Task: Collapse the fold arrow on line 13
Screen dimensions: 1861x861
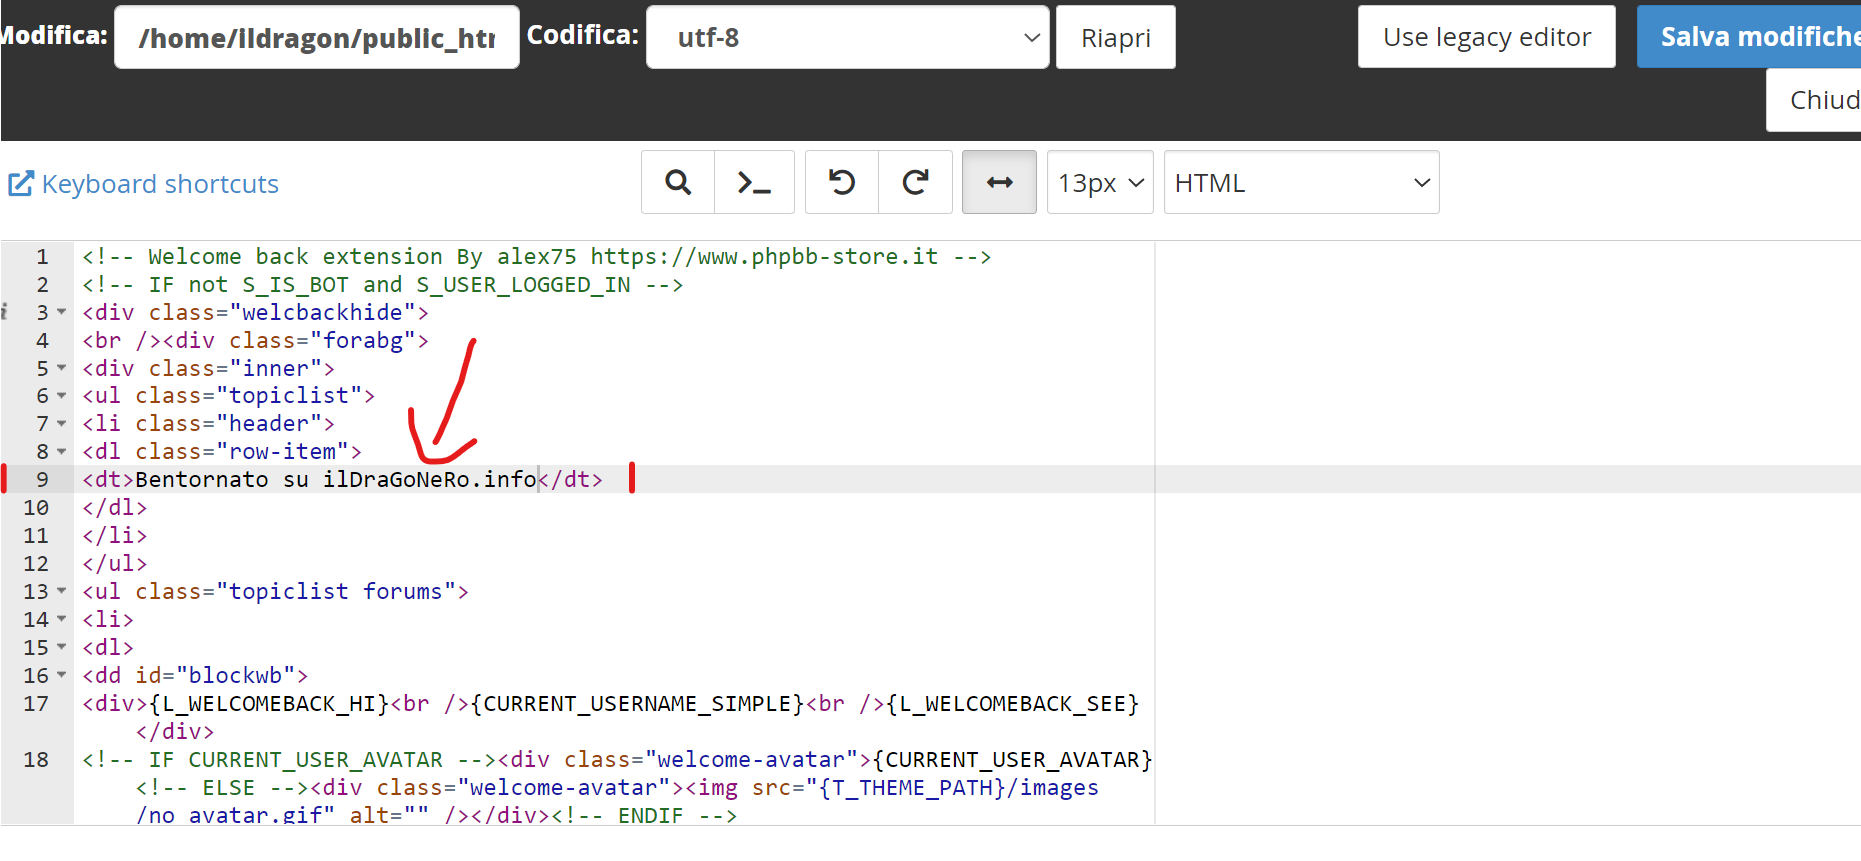Action: [62, 591]
